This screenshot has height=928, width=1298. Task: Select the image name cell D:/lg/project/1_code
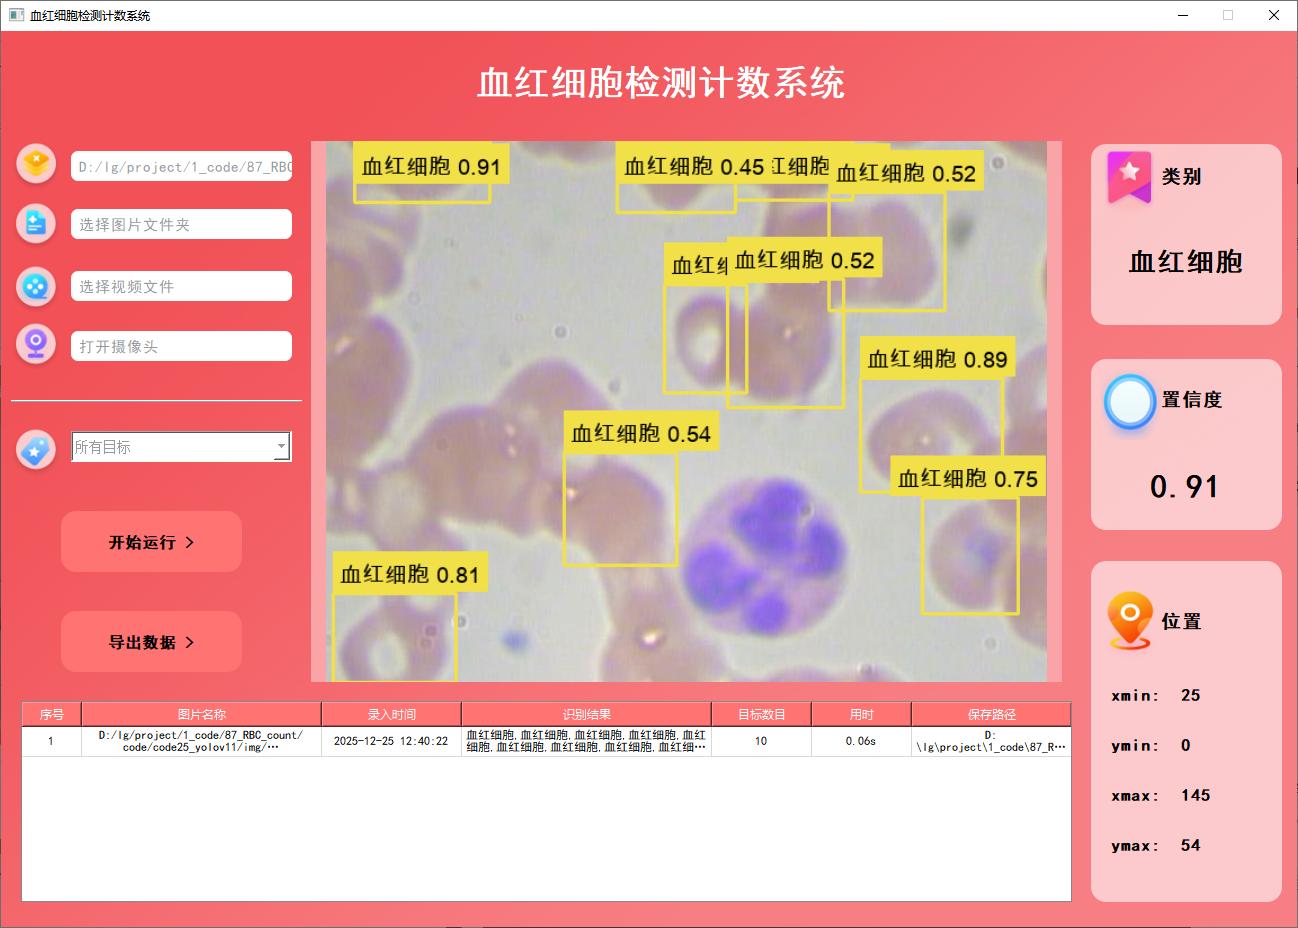tap(201, 741)
